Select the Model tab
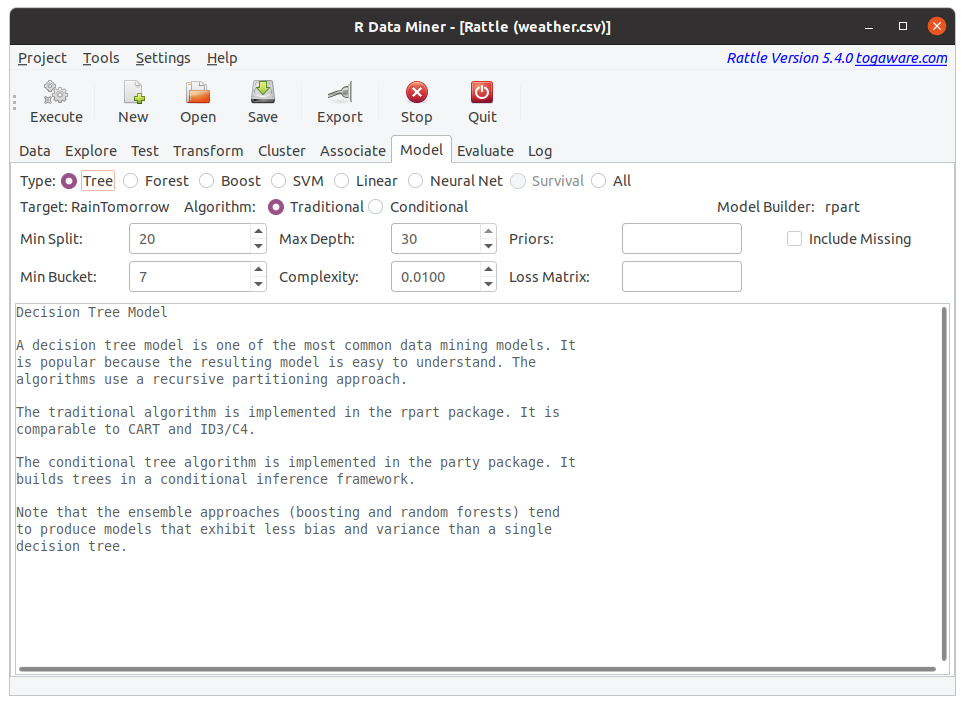 422,149
